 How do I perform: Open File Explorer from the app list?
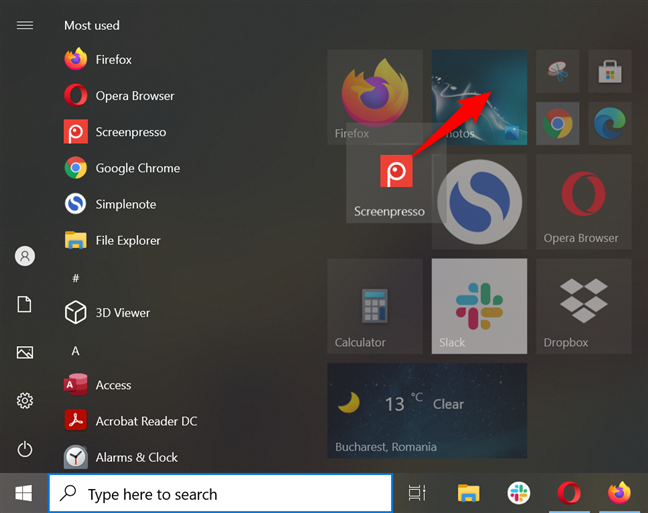point(112,240)
